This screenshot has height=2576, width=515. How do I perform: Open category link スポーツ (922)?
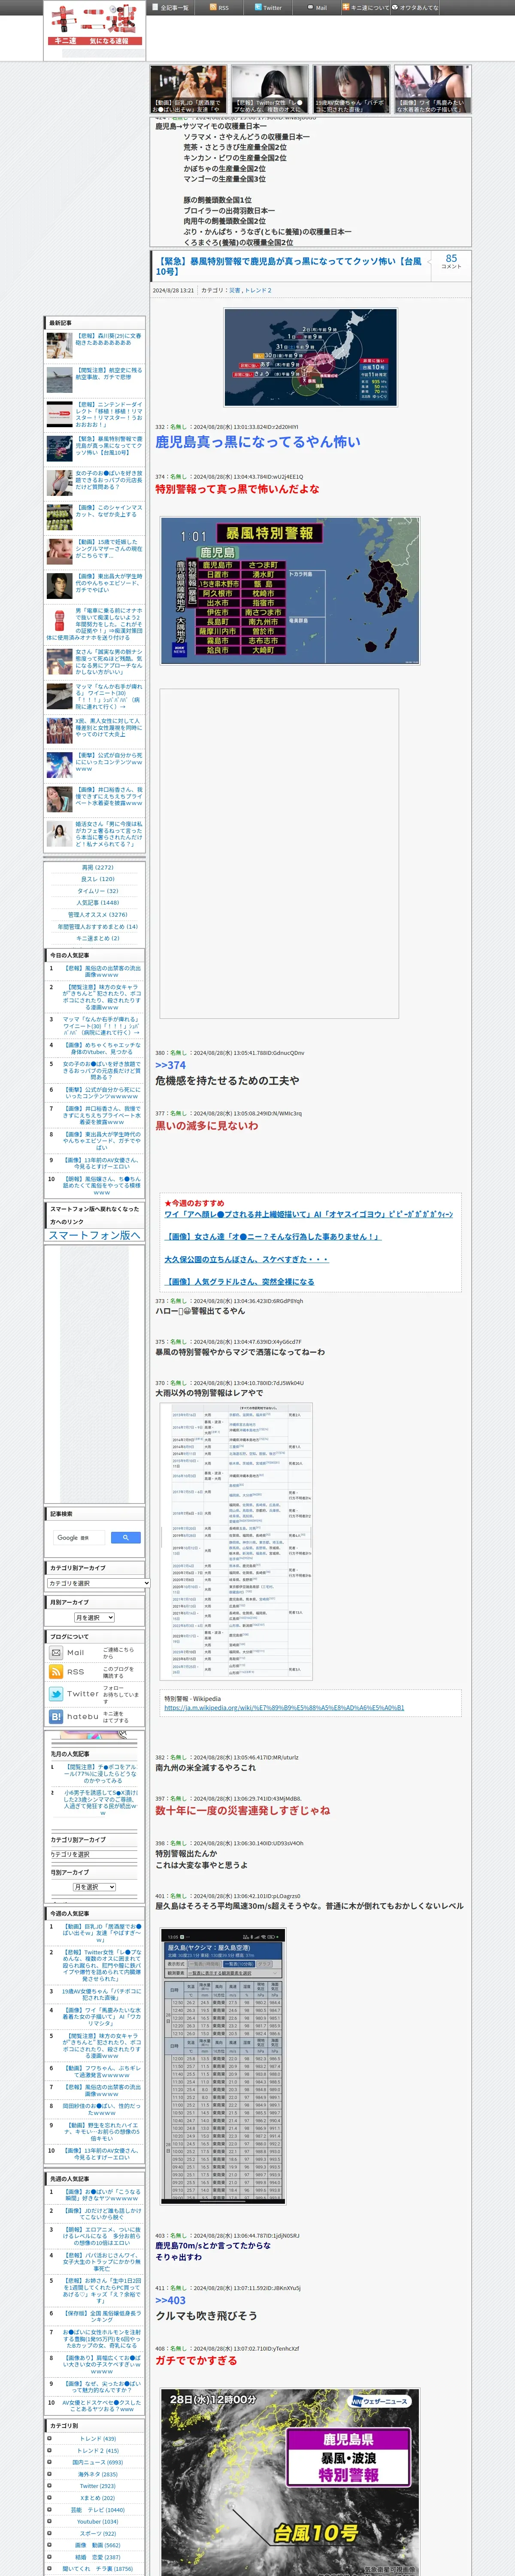(97, 2533)
